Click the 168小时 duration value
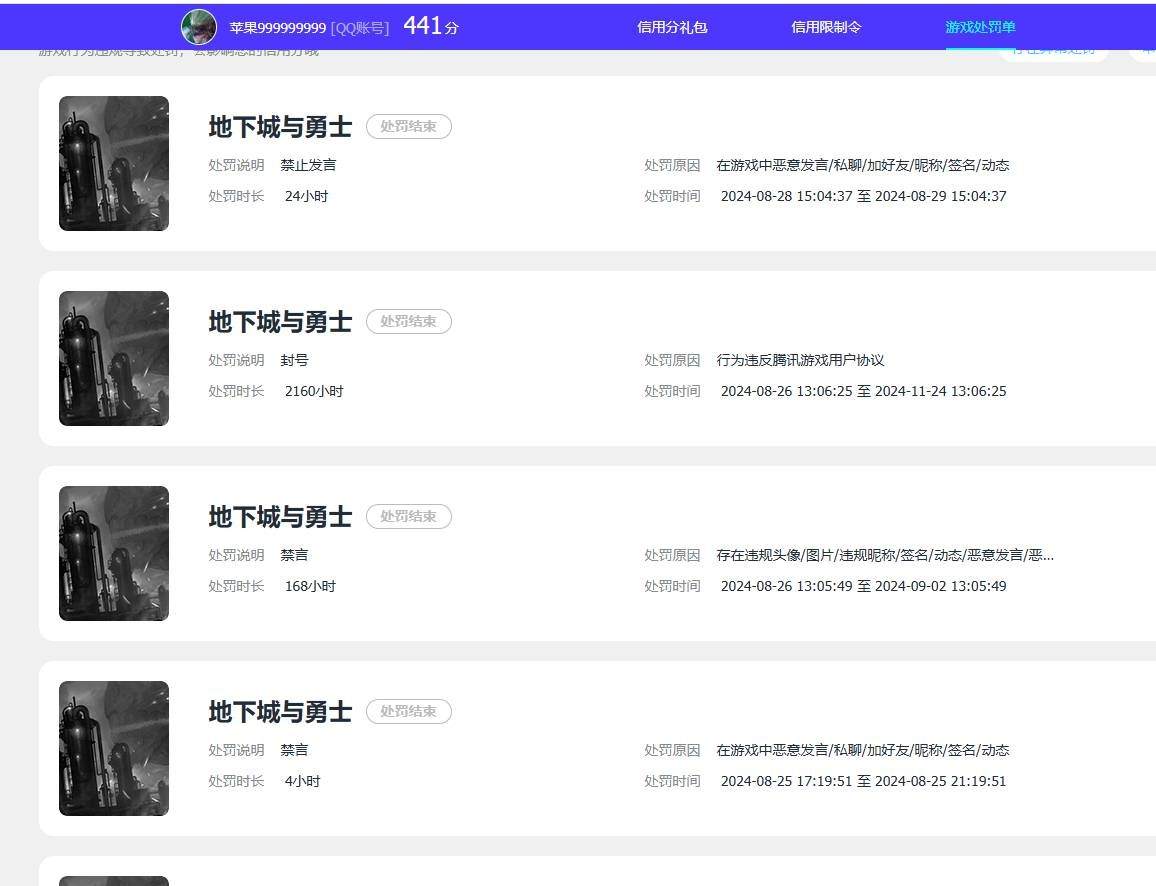The image size is (1156, 886). [310, 586]
